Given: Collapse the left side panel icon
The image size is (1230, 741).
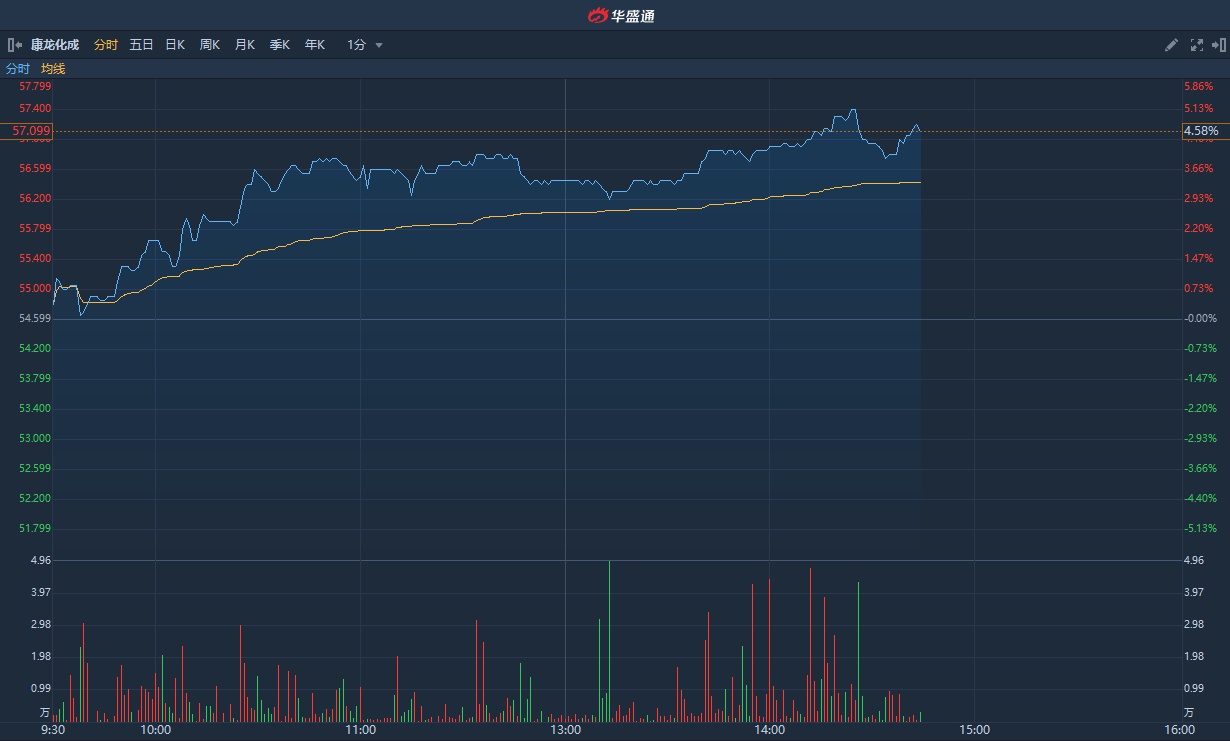Looking at the screenshot, I should click(15, 45).
